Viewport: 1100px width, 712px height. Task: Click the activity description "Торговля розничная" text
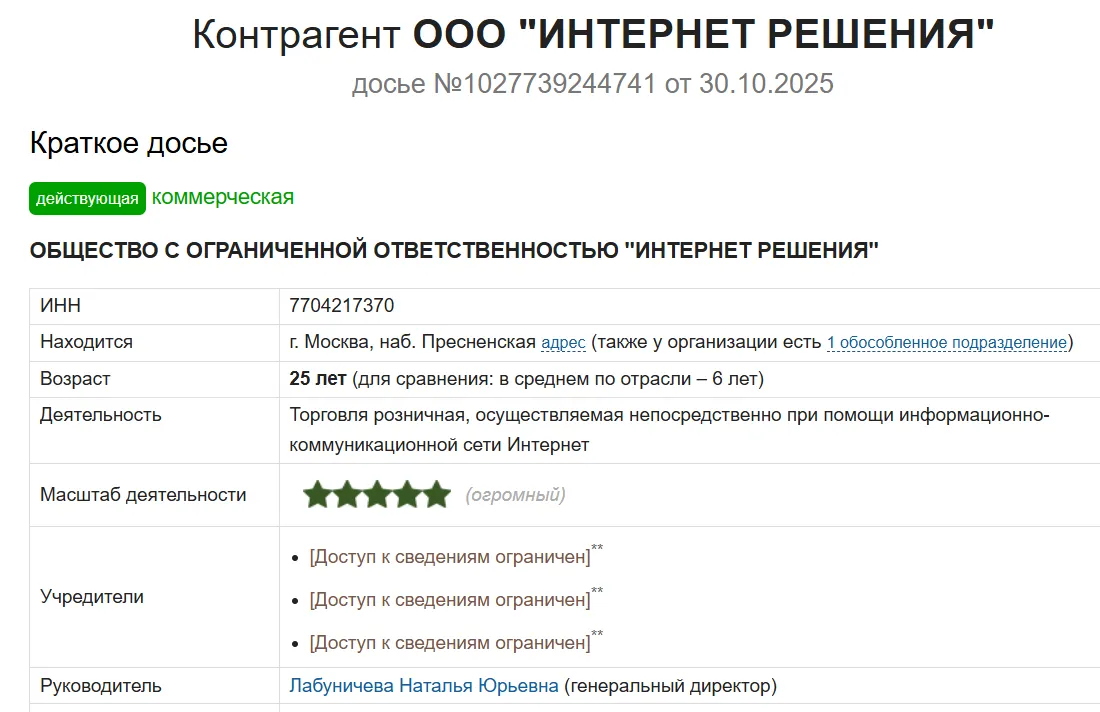tap(669, 429)
